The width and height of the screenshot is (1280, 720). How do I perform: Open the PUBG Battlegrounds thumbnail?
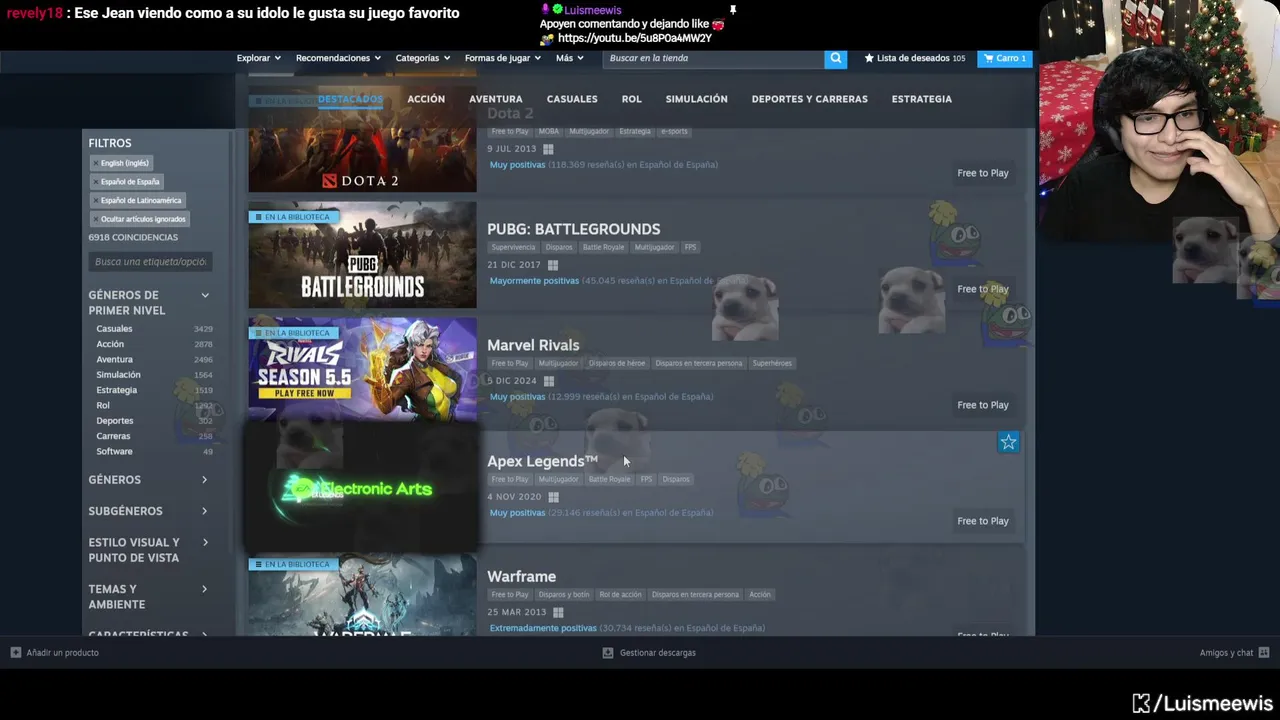(x=362, y=255)
